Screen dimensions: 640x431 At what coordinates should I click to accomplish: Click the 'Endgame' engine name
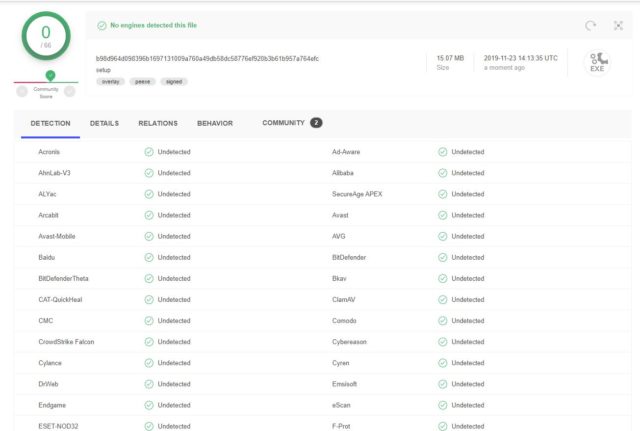(x=52, y=405)
